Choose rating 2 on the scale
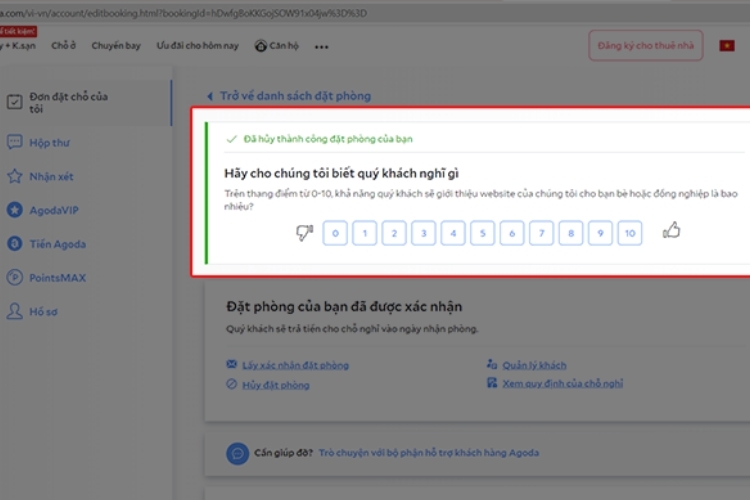The width and height of the screenshot is (750, 500). [x=394, y=233]
